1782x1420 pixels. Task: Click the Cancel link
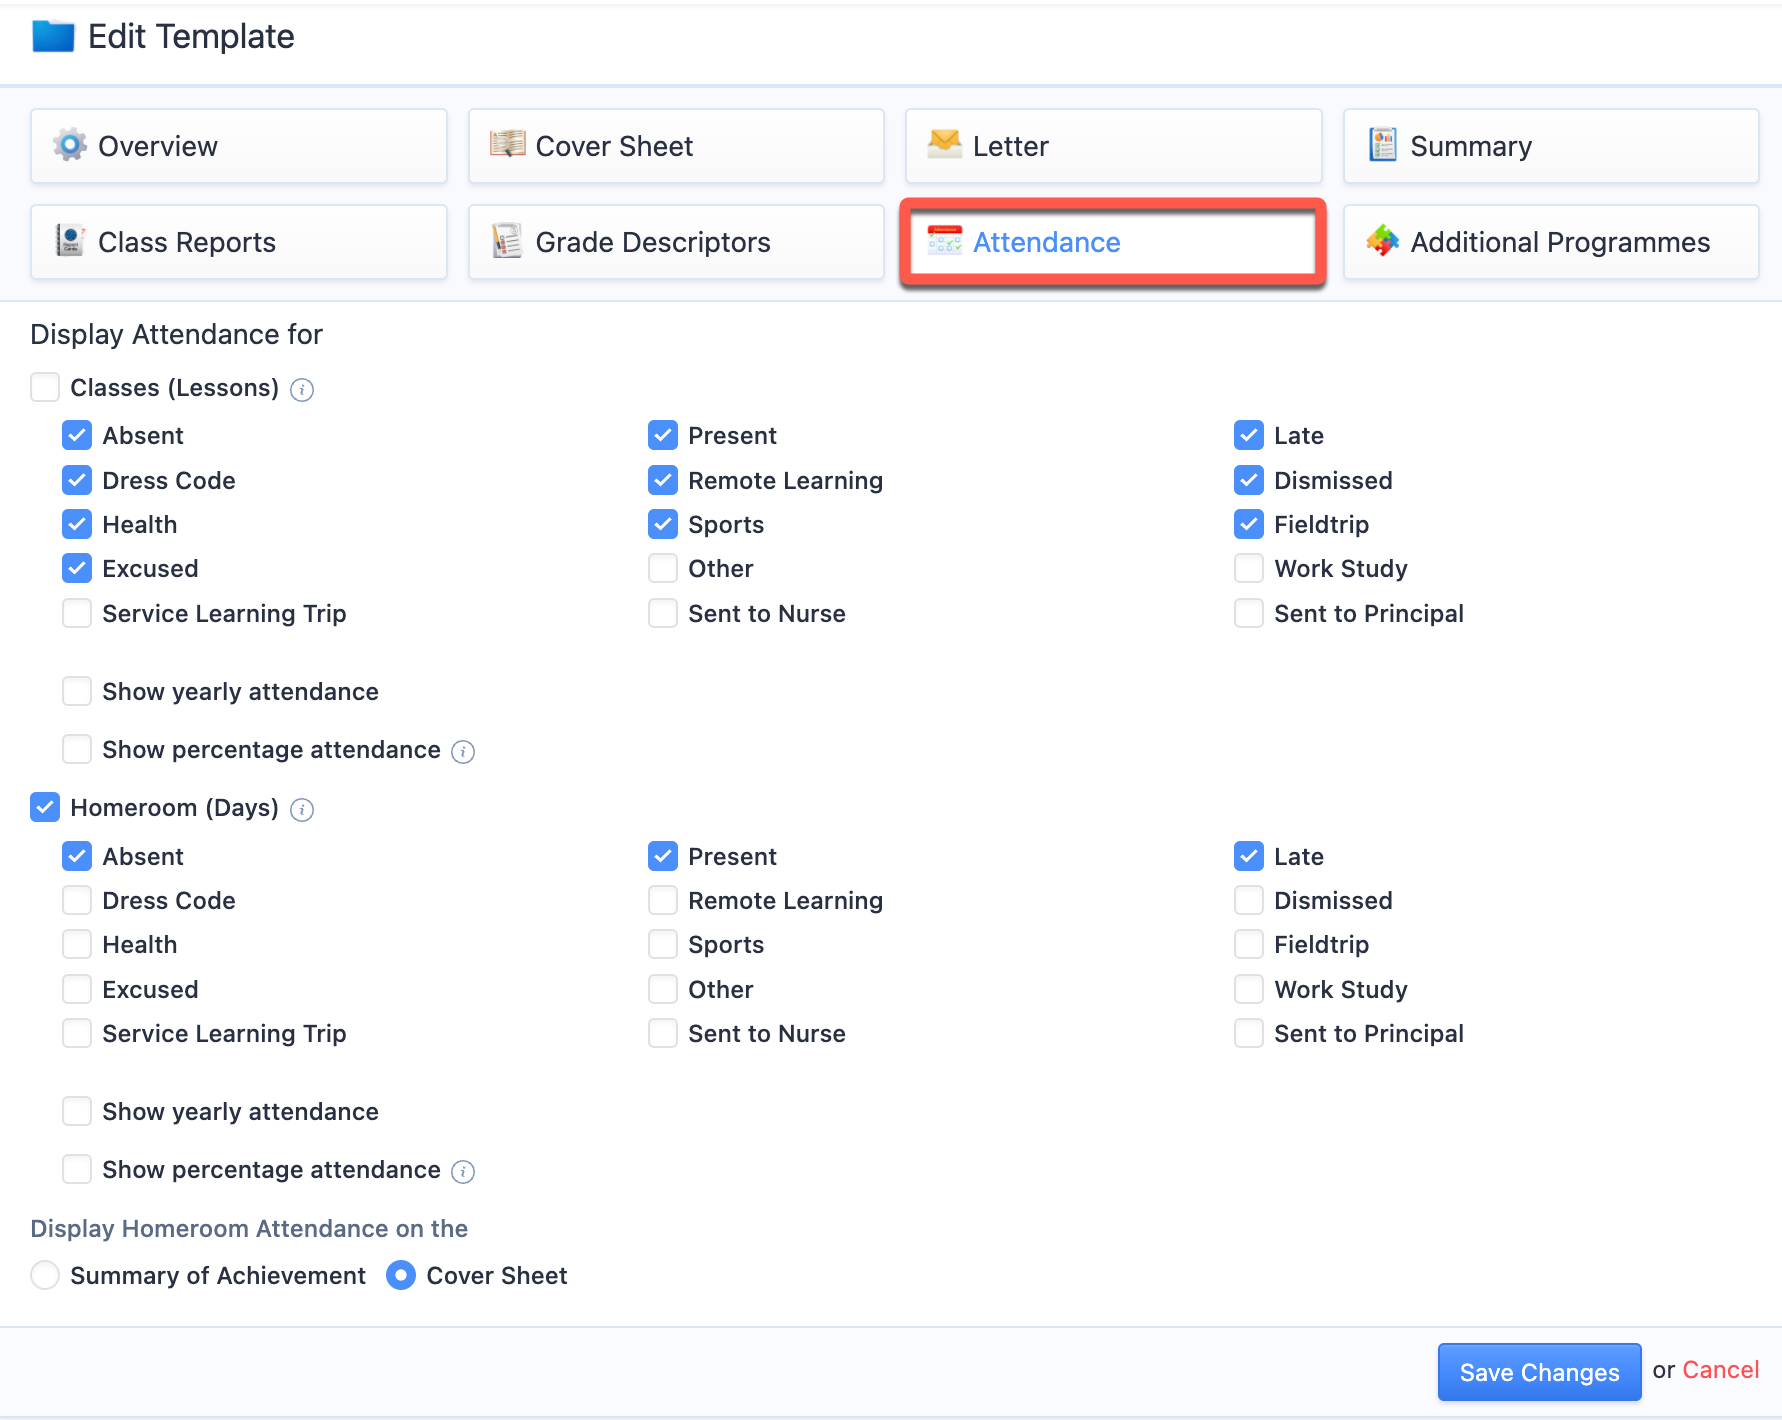[x=1720, y=1370]
